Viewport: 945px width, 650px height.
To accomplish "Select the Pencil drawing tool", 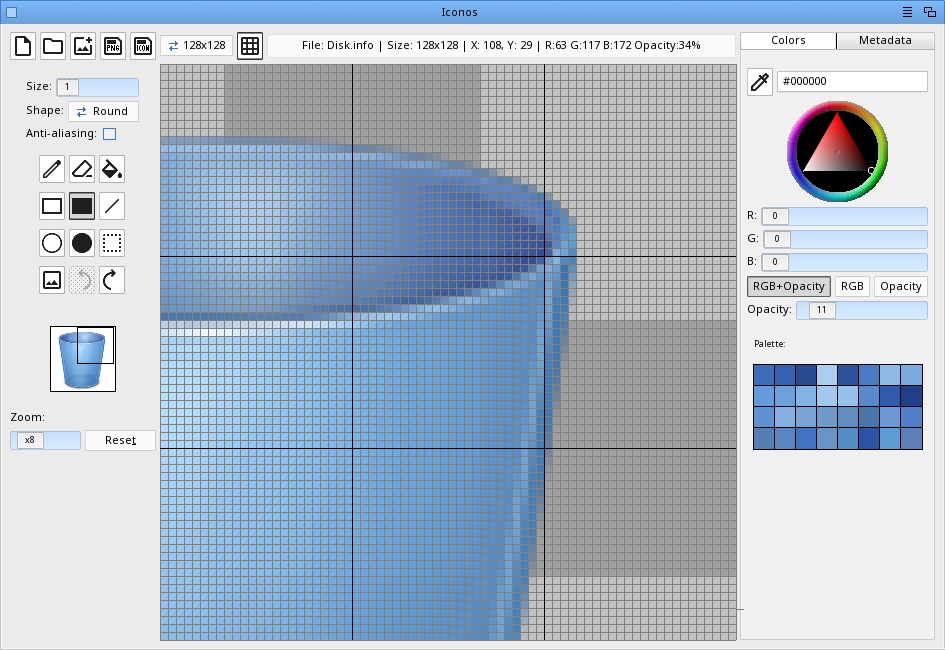I will click(x=52, y=169).
